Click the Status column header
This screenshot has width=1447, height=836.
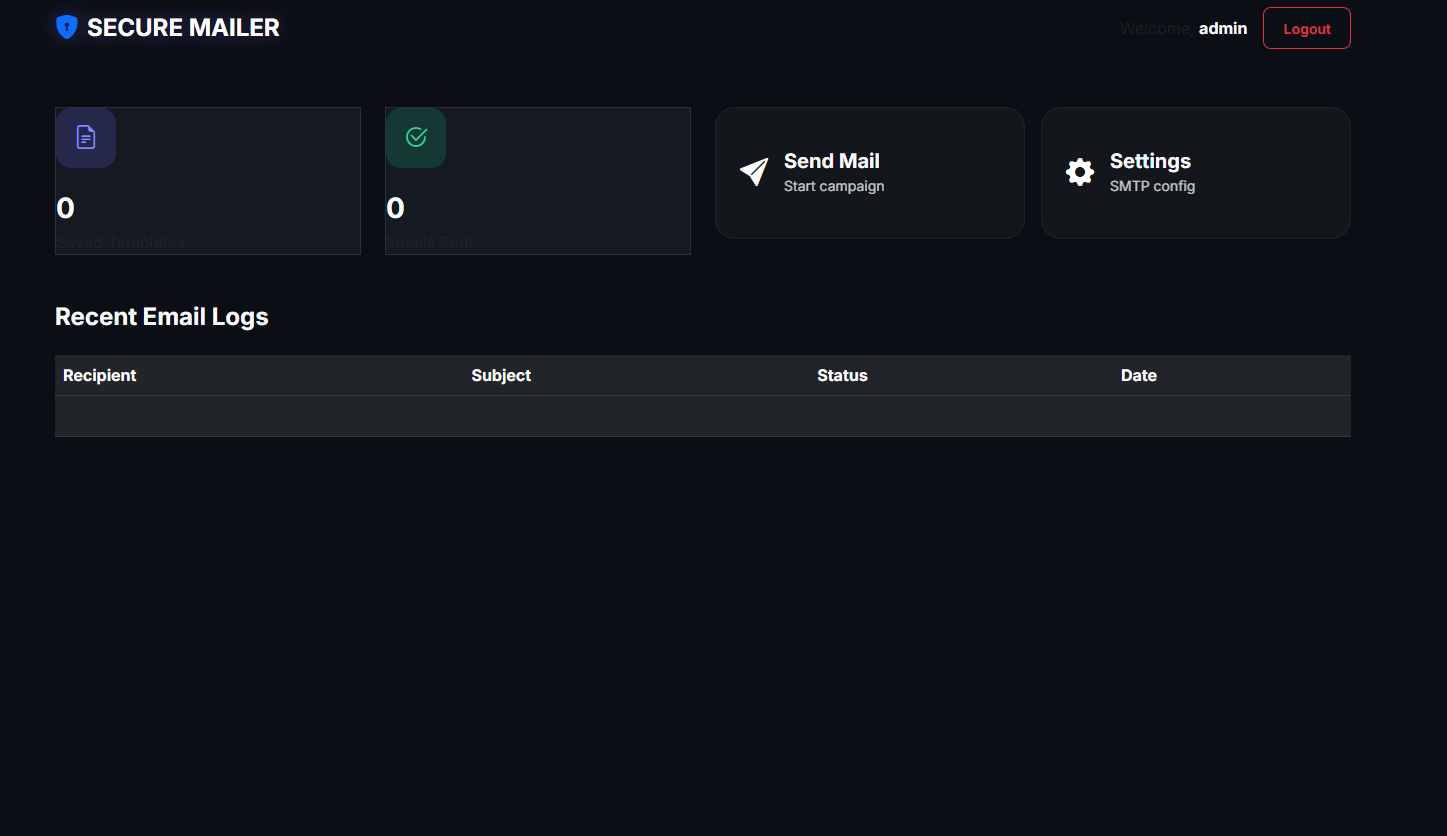click(841, 375)
